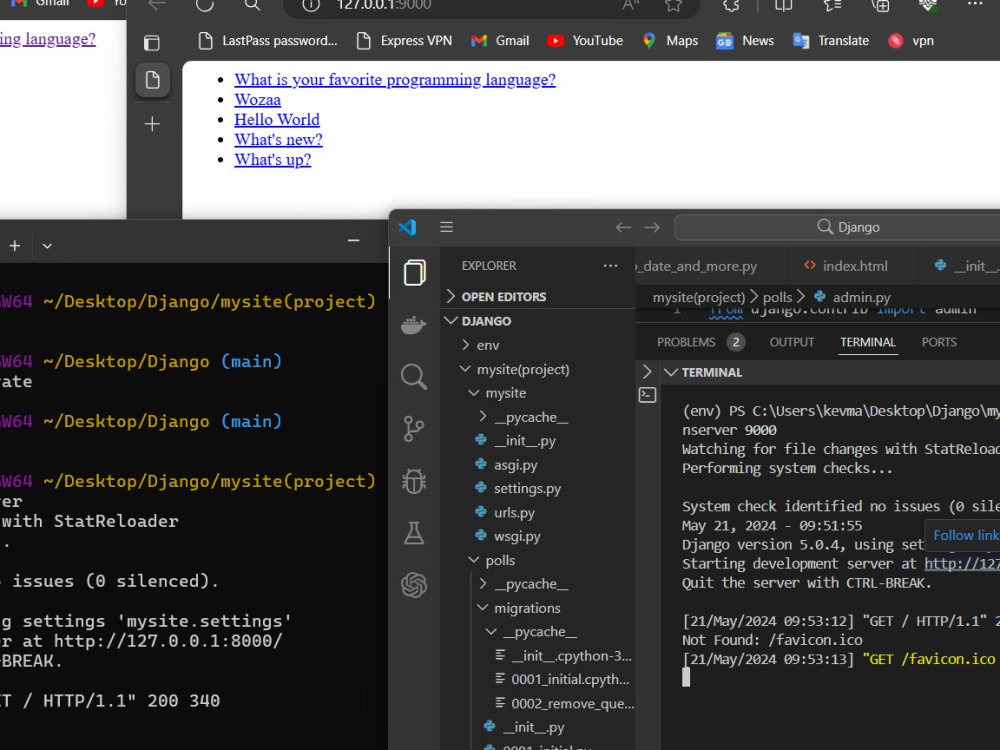This screenshot has height=750, width=1000.
Task: Open browser split screen icon
Action: pyautogui.click(x=784, y=5)
